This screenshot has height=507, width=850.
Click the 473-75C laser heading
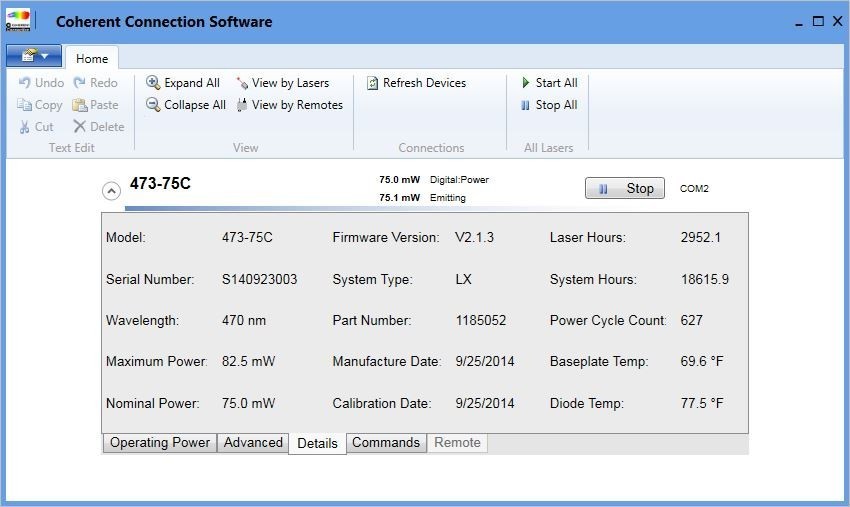click(160, 183)
